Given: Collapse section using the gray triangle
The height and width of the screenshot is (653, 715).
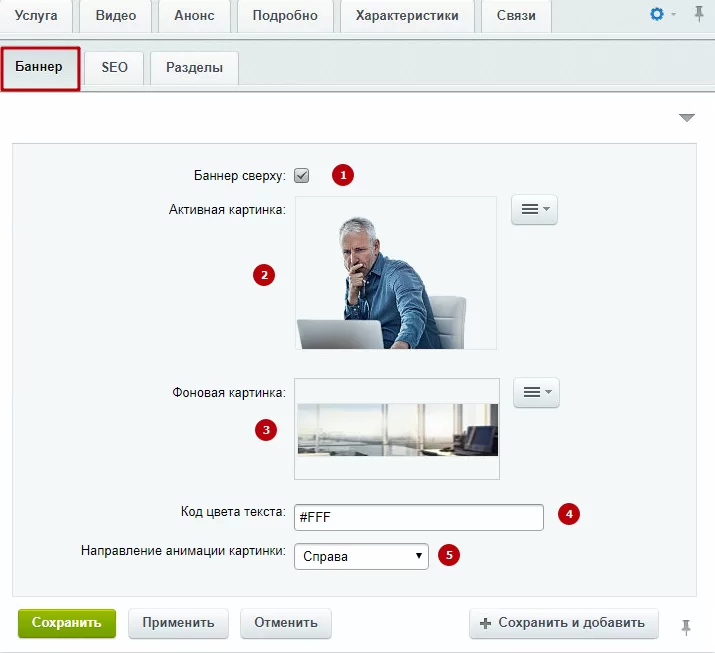Looking at the screenshot, I should [687, 118].
